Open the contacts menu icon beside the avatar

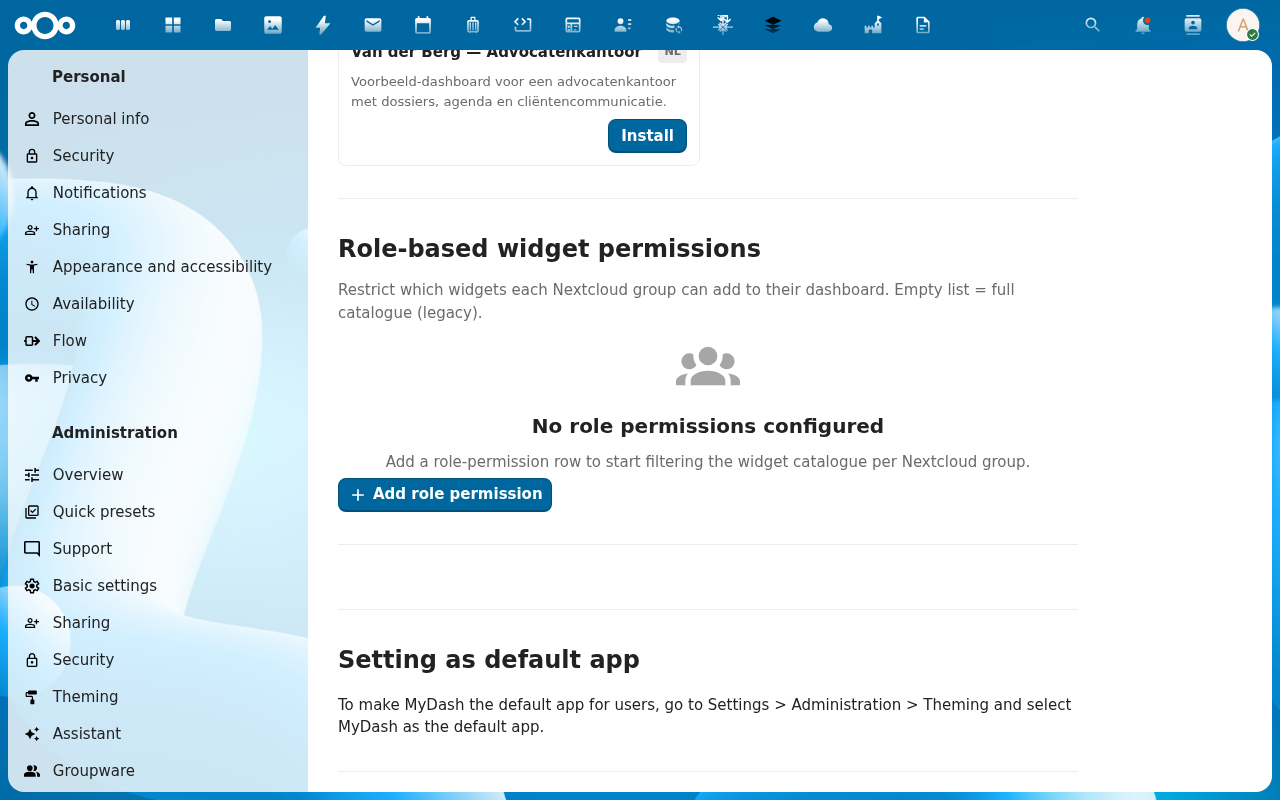pos(1193,25)
